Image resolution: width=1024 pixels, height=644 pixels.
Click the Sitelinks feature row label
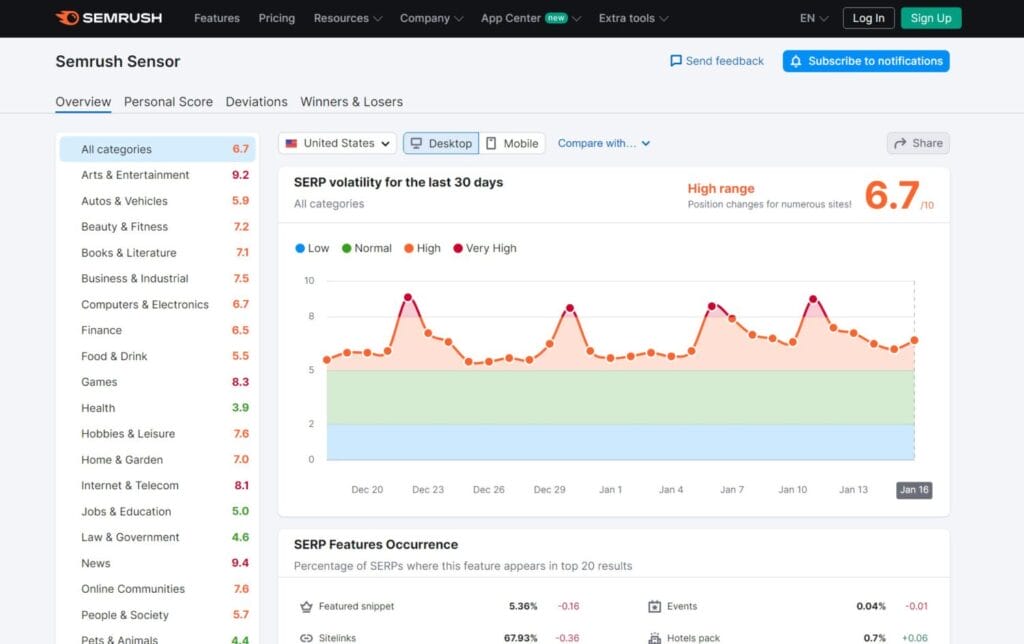pyautogui.click(x=338, y=638)
